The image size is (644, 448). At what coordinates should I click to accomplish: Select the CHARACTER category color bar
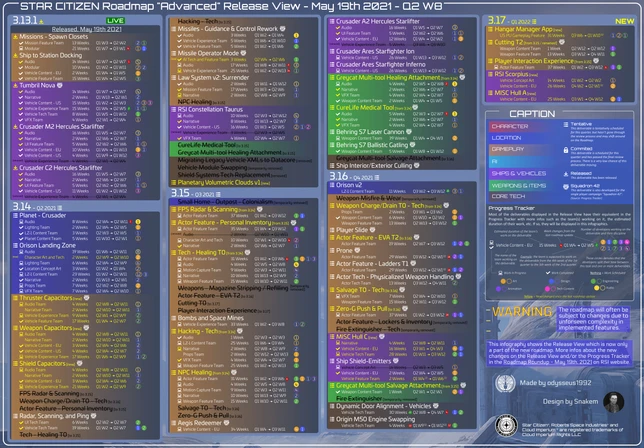(511, 128)
